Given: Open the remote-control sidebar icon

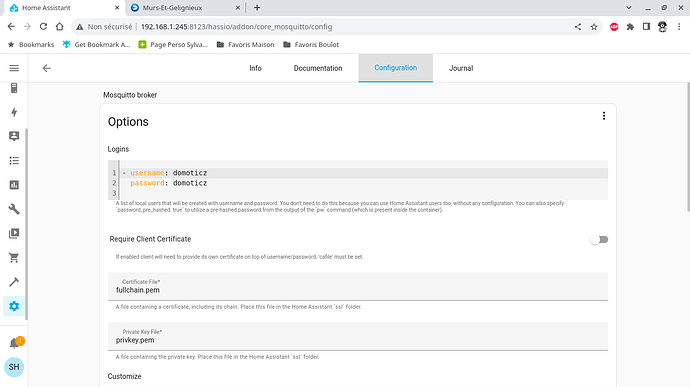Looking at the screenshot, I should click(x=14, y=88).
